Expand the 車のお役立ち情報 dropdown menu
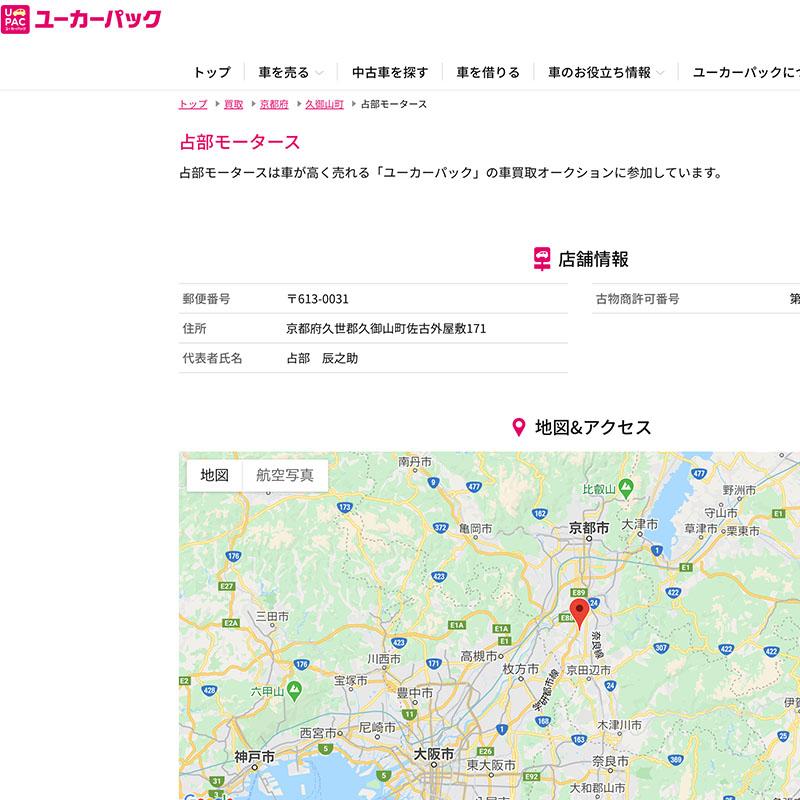 click(606, 72)
